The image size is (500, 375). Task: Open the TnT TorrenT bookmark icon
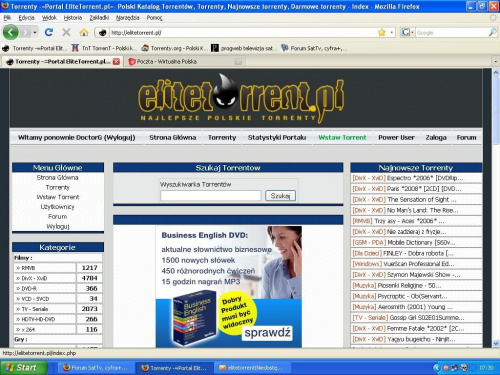click(x=75, y=48)
